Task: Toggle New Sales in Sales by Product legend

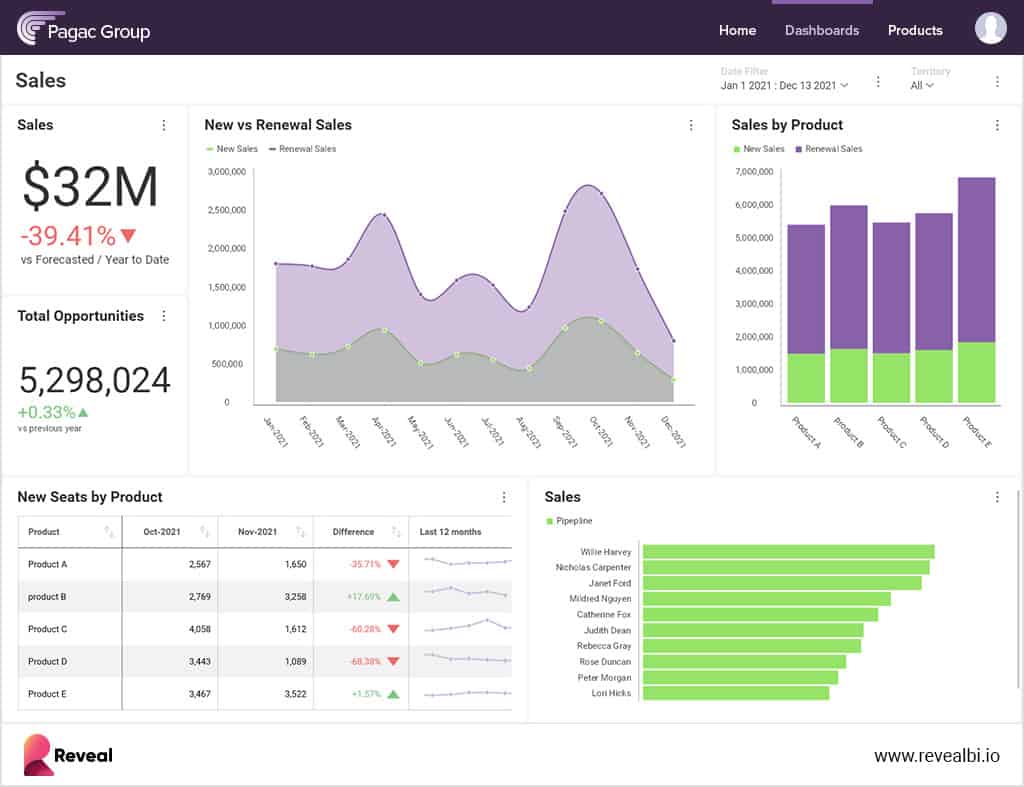Action: [759, 149]
